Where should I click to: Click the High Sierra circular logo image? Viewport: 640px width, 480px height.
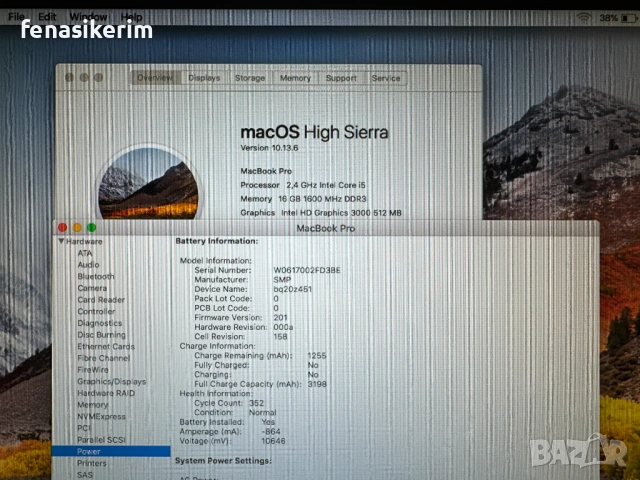pyautogui.click(x=148, y=183)
